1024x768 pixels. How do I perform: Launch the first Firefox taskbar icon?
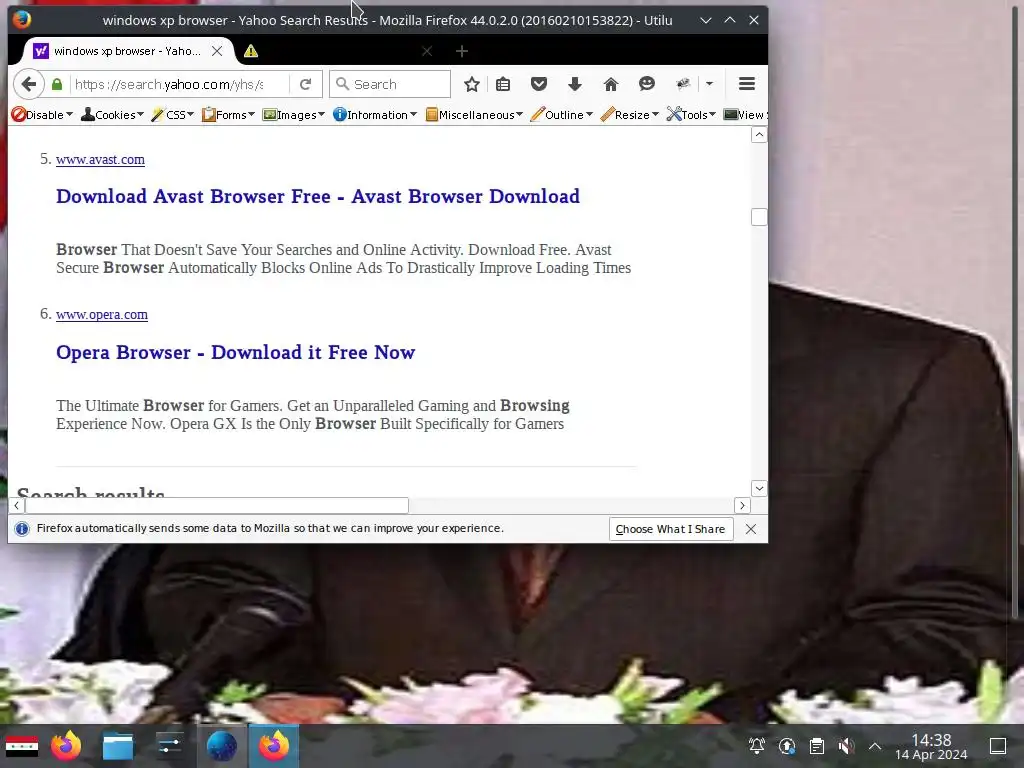pos(66,746)
